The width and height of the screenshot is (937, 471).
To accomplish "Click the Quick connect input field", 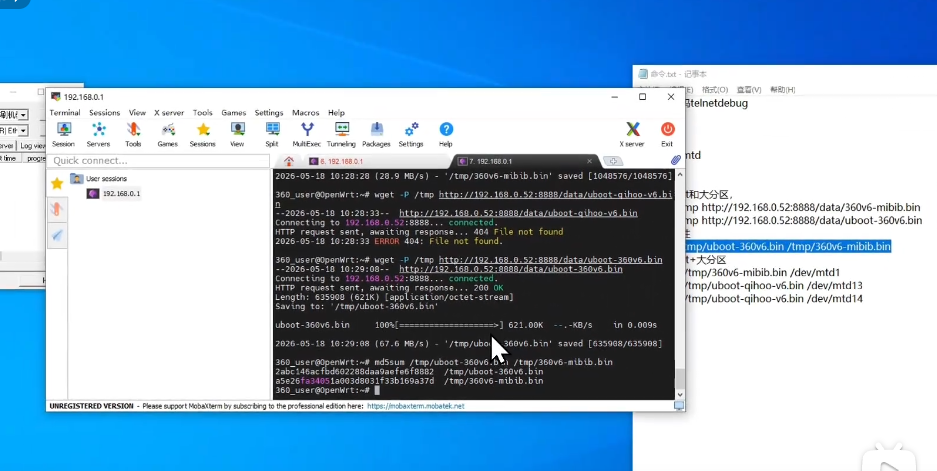I will click(x=159, y=161).
